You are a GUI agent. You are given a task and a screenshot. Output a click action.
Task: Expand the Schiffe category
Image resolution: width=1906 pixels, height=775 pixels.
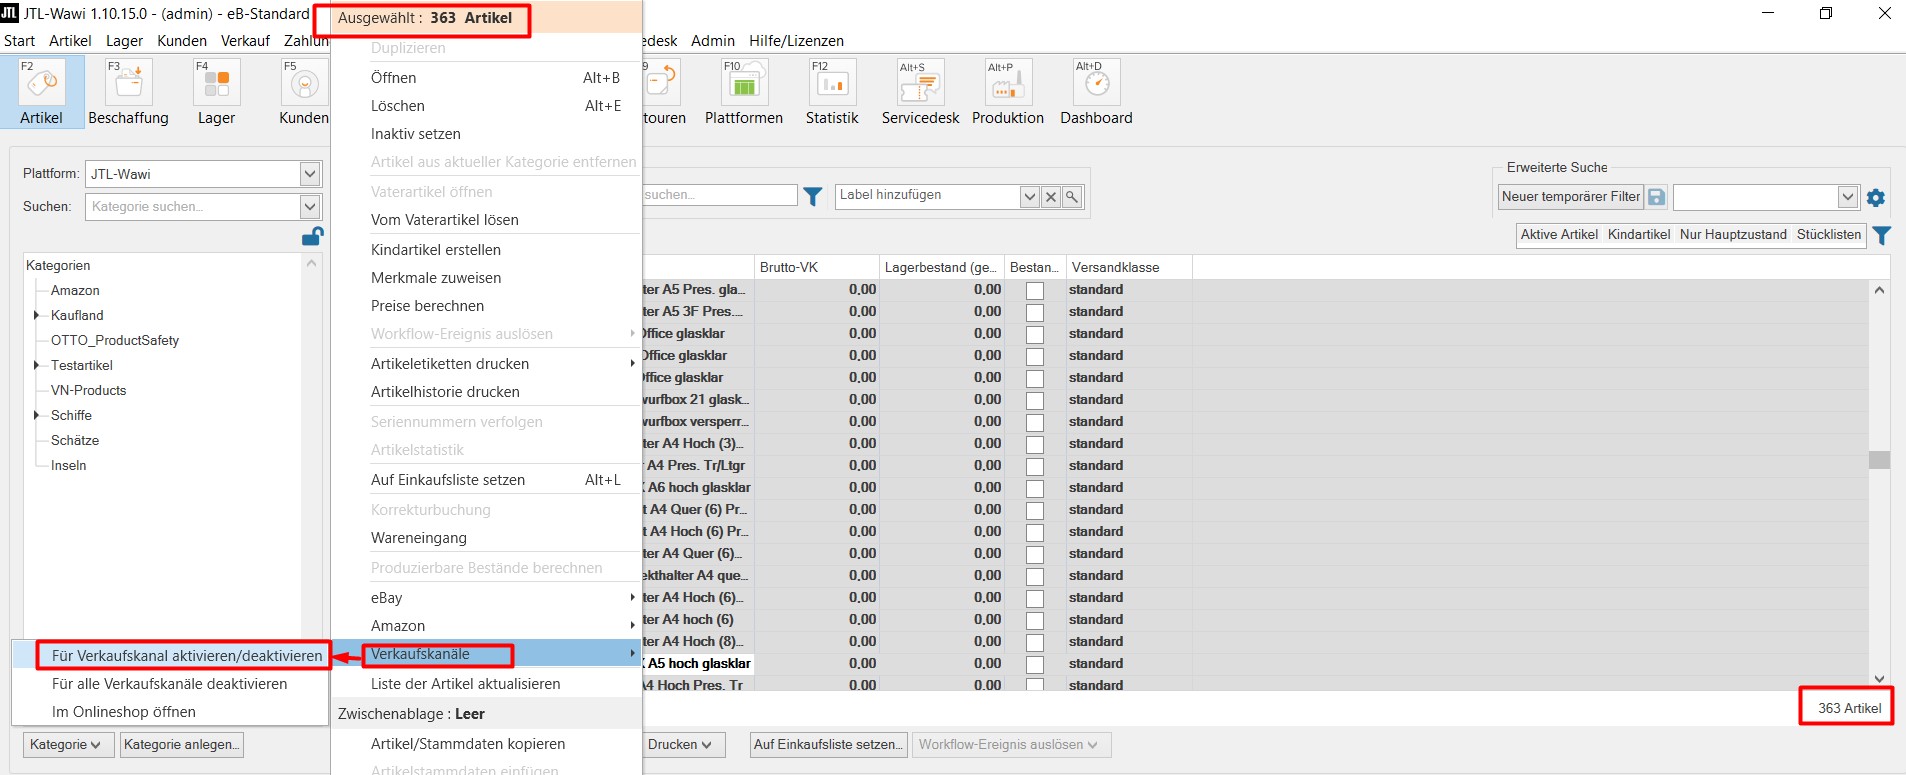pos(37,415)
